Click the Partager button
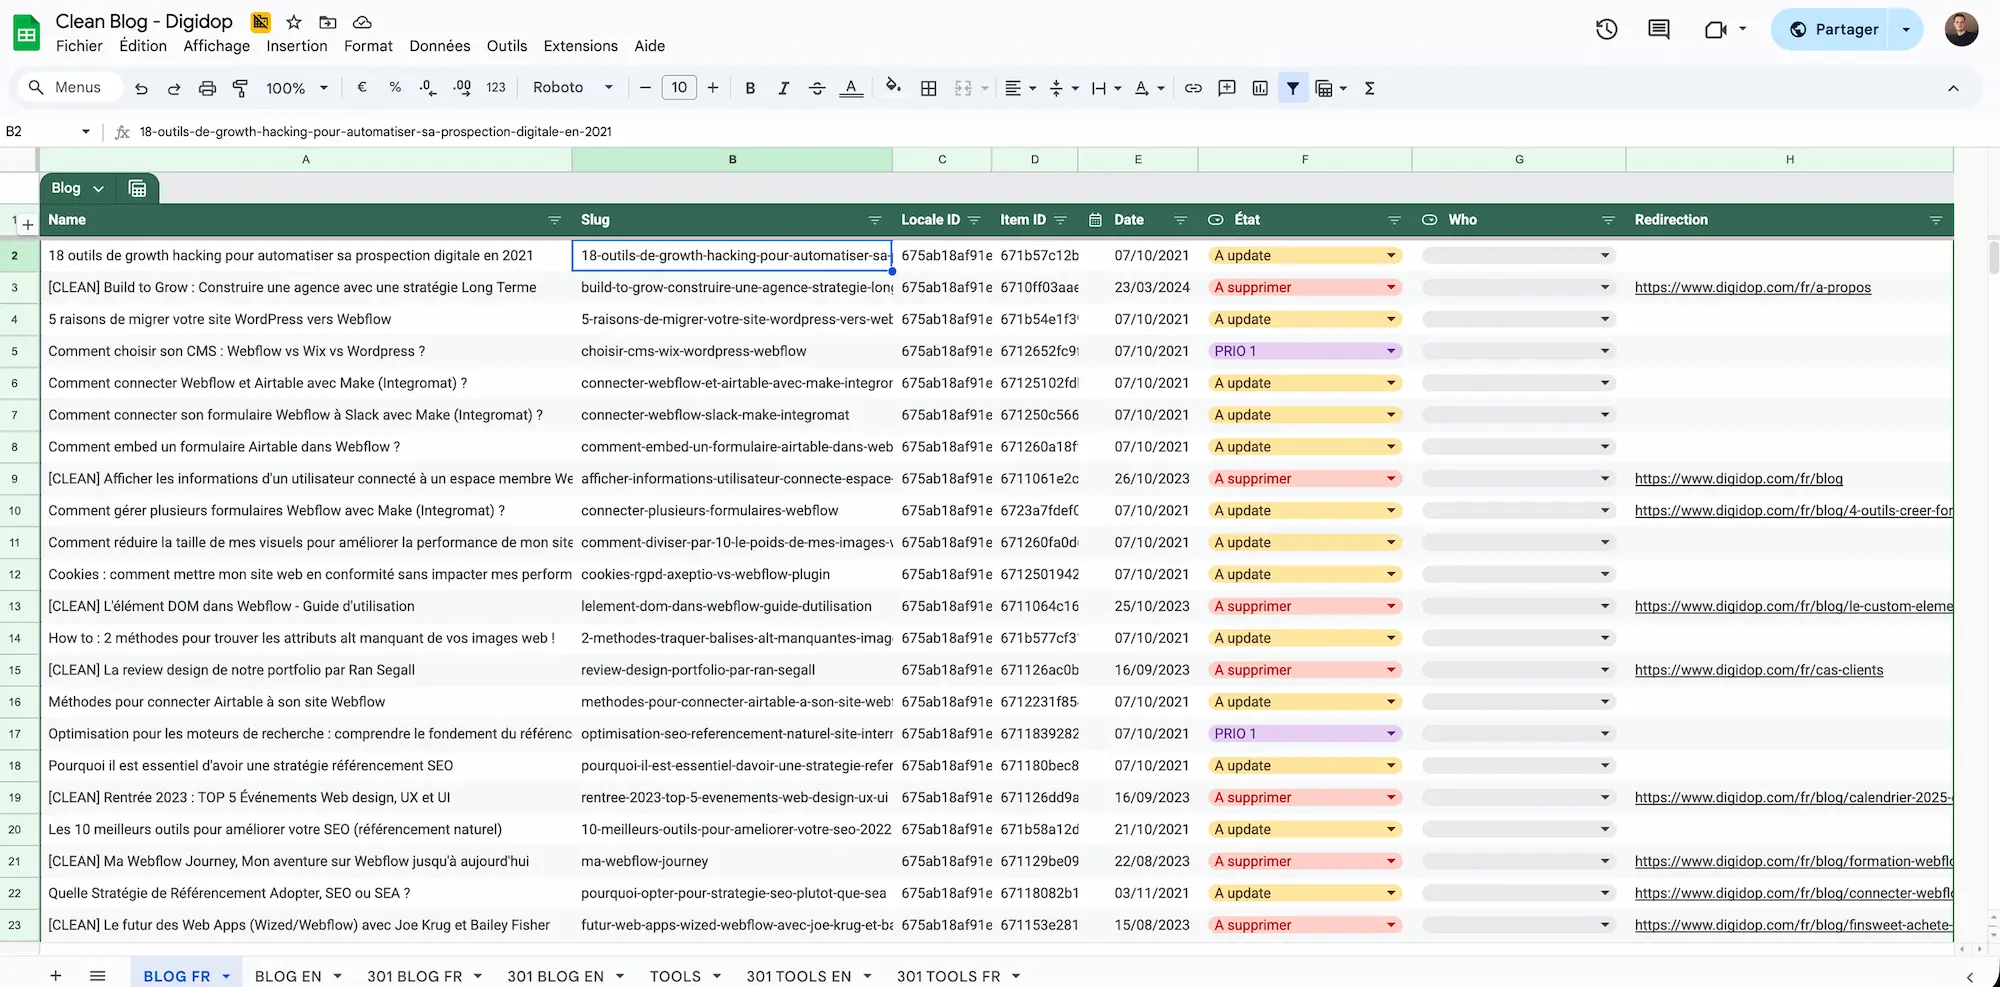 1845,29
